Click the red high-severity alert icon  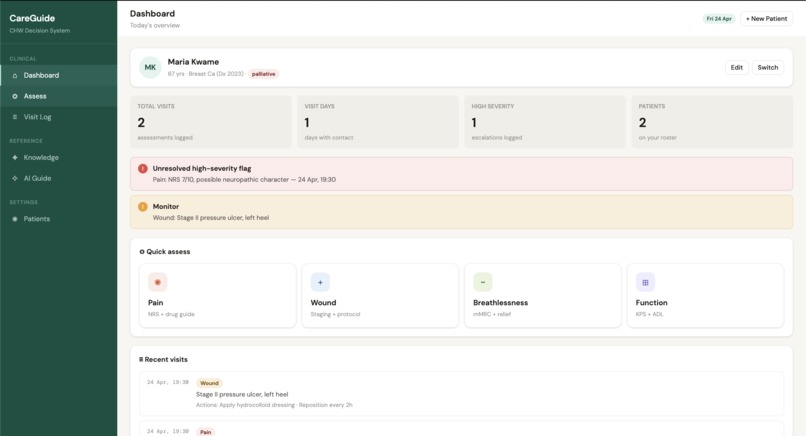(x=143, y=168)
